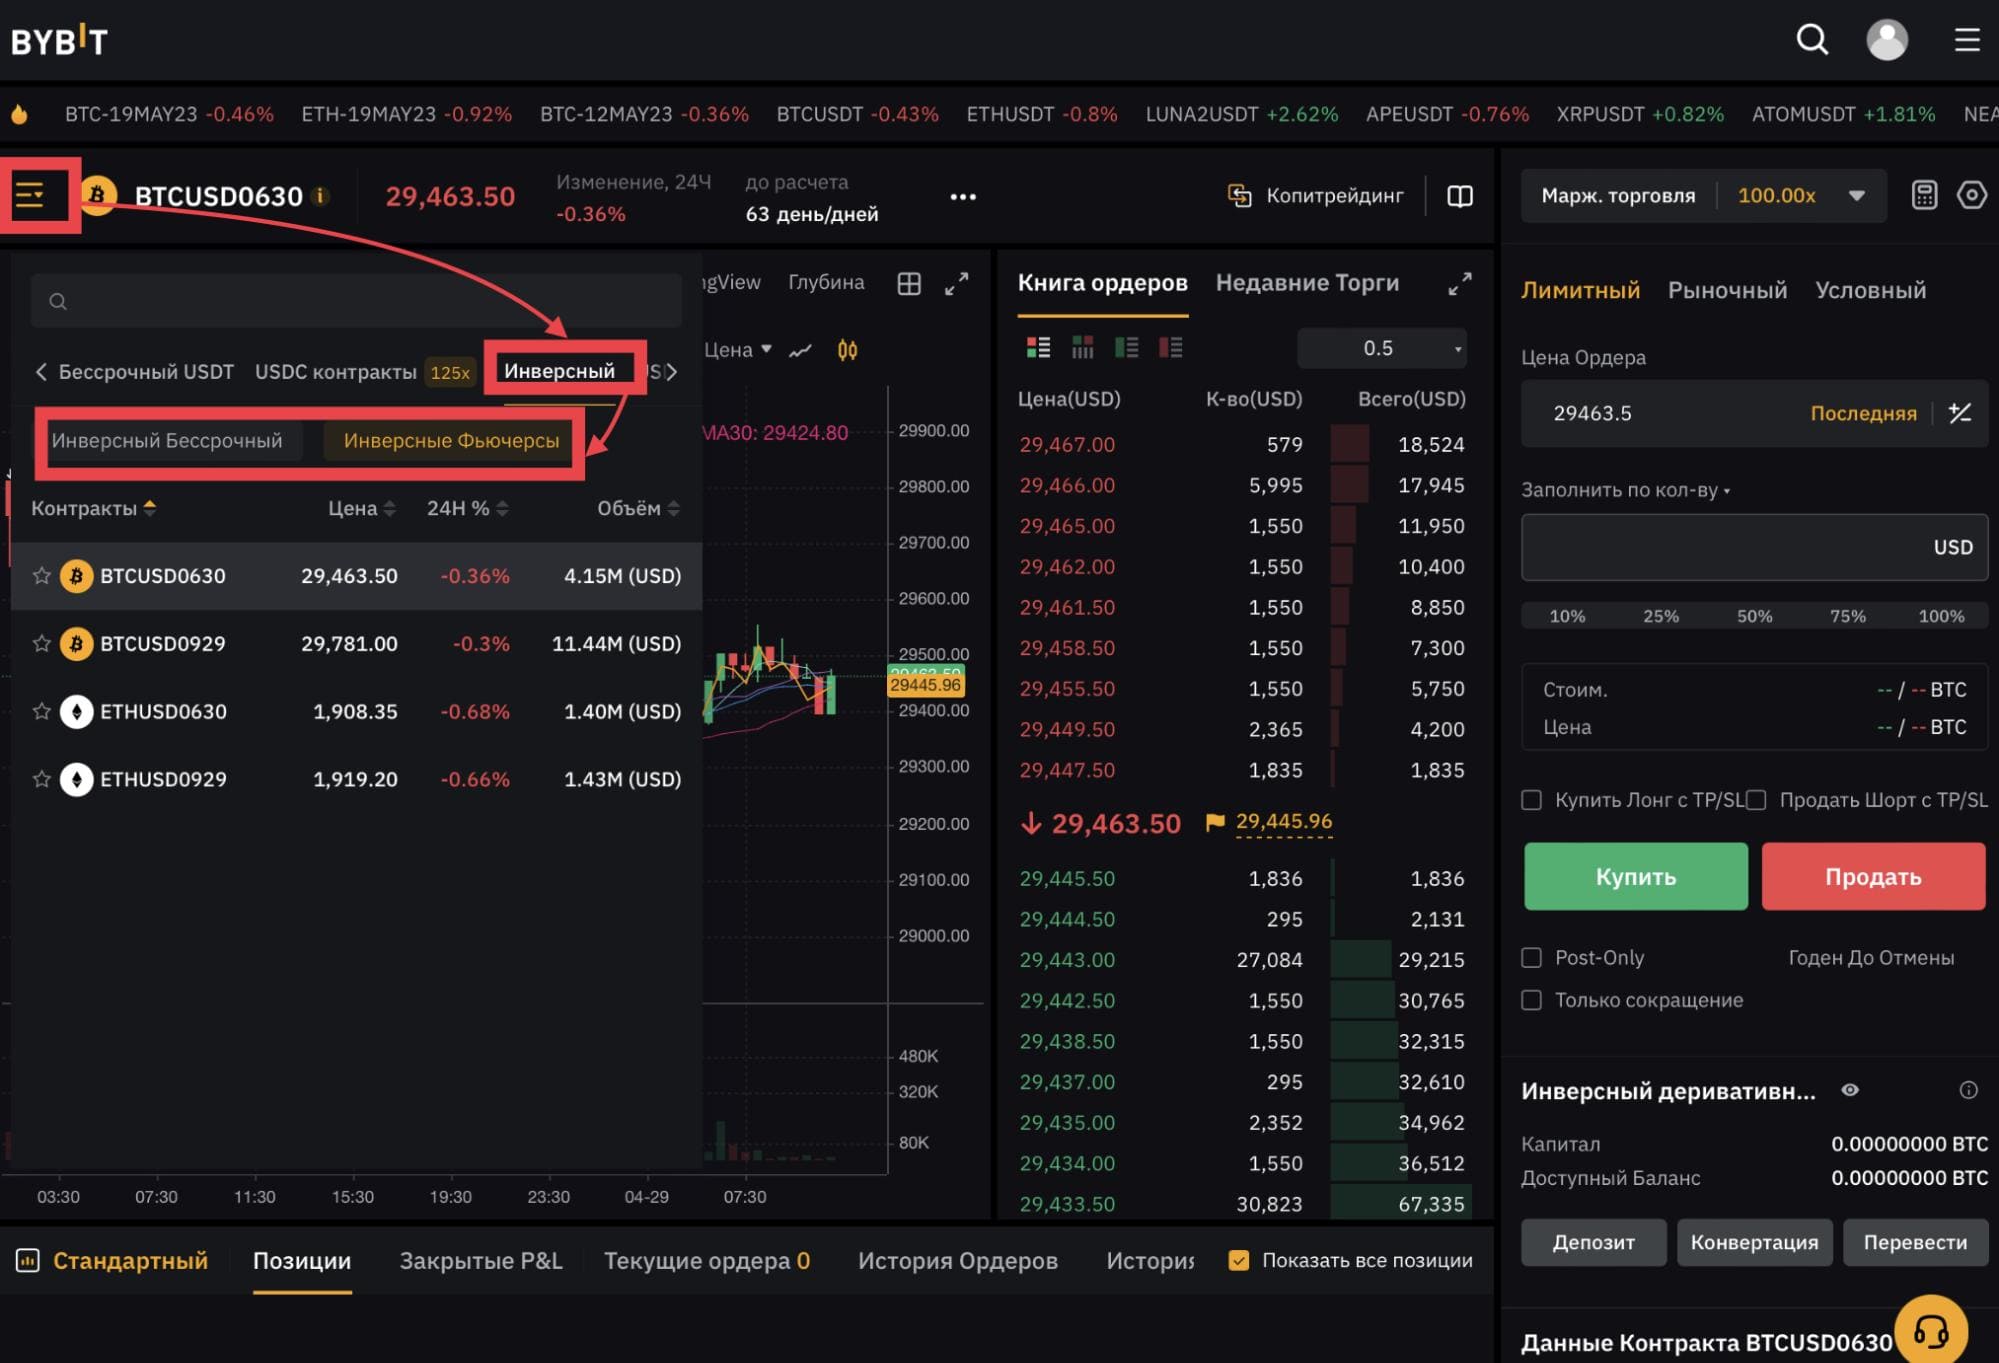The height and width of the screenshot is (1363, 1999).
Task: Switch to USDC contracts tab
Action: coord(336,372)
